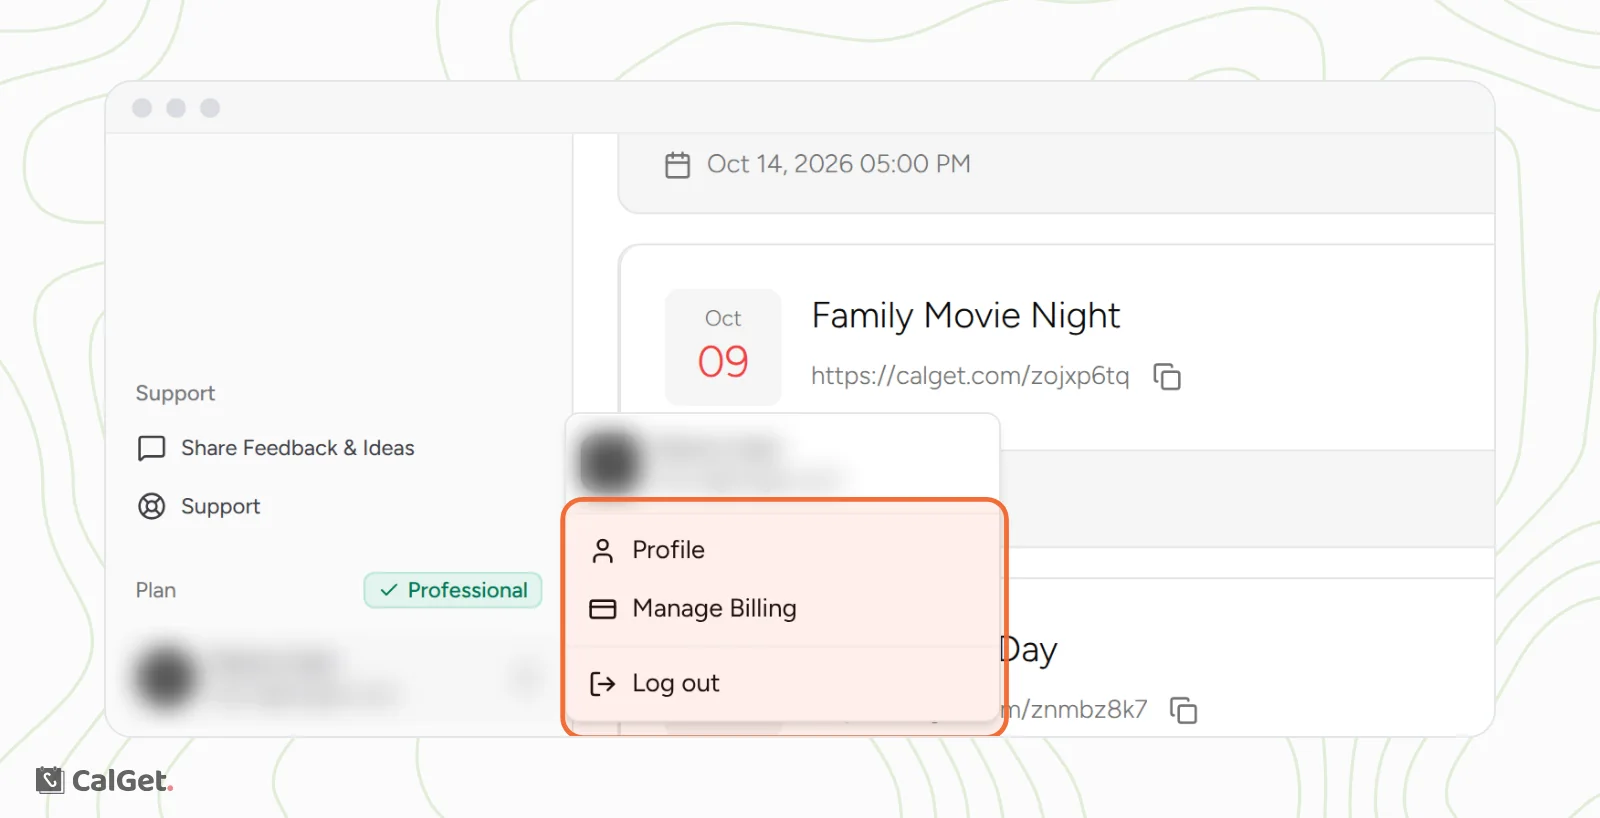Screen dimensions: 1600x818
Task: Click the lifebuoy Support icon
Action: [x=151, y=507]
